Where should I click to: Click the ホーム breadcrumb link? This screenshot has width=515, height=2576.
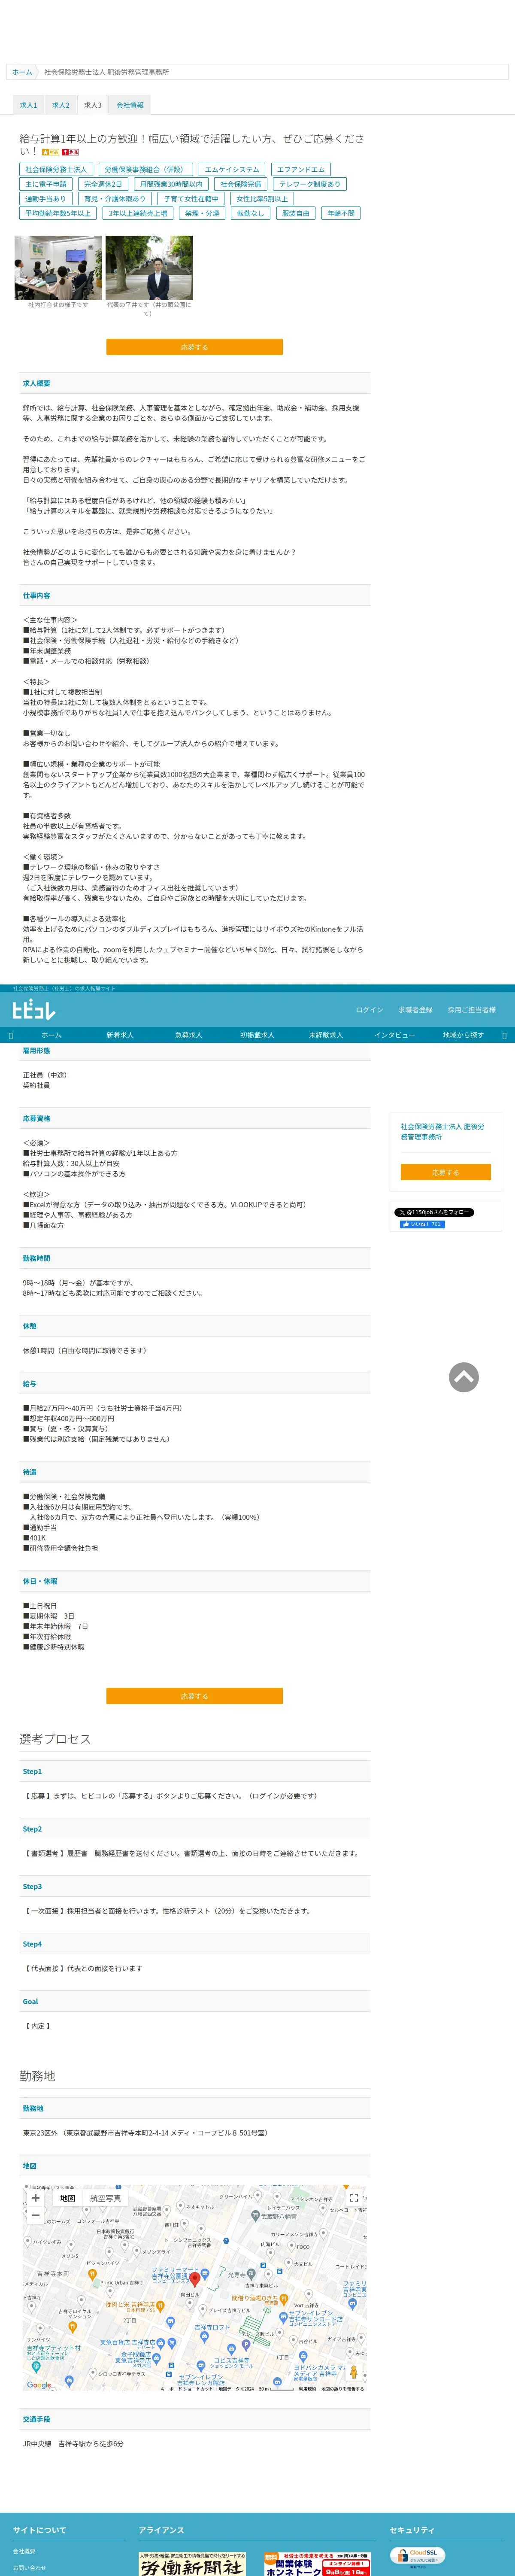[22, 72]
